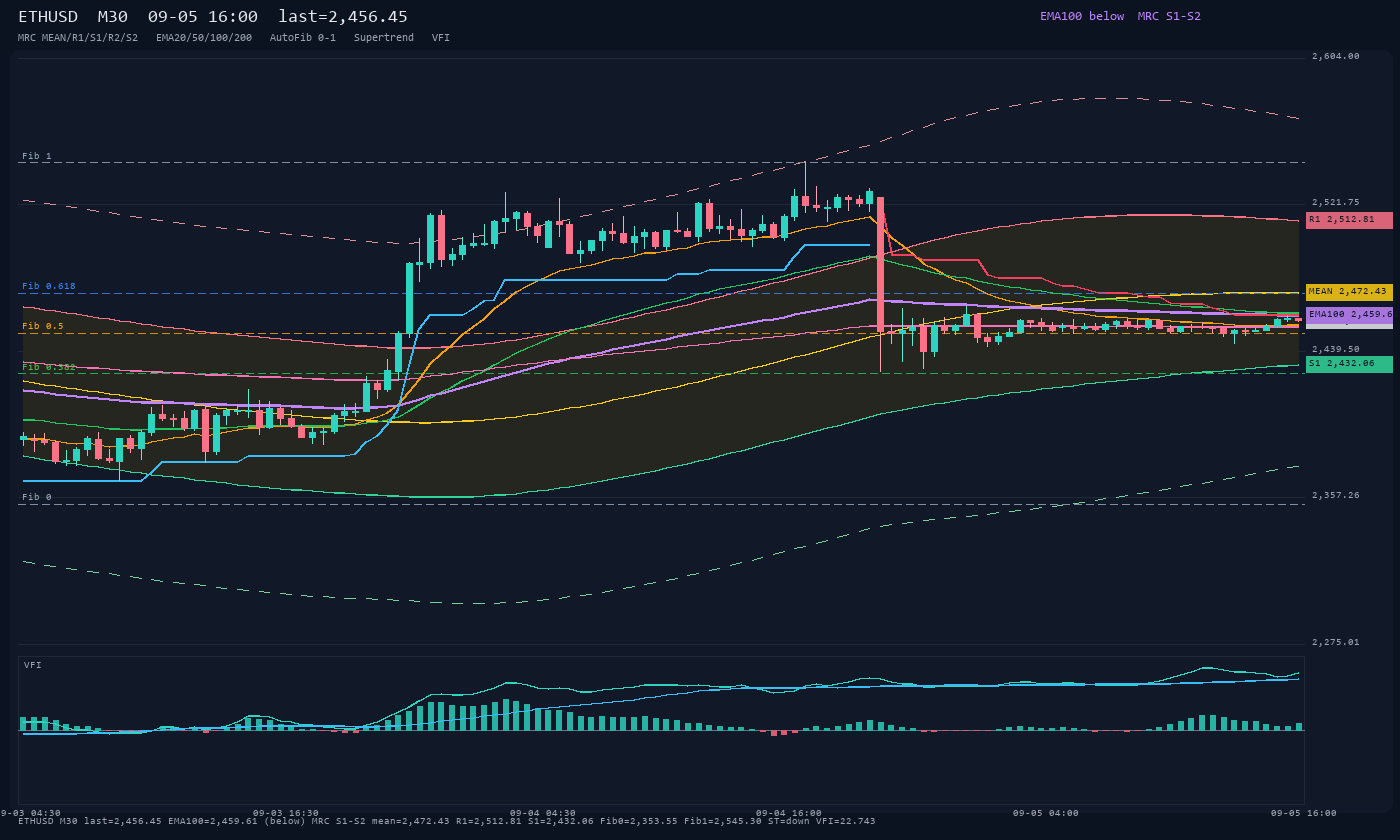Click the ETHUSD symbol in the chart title
The height and width of the screenshot is (840, 1400).
[49, 17]
